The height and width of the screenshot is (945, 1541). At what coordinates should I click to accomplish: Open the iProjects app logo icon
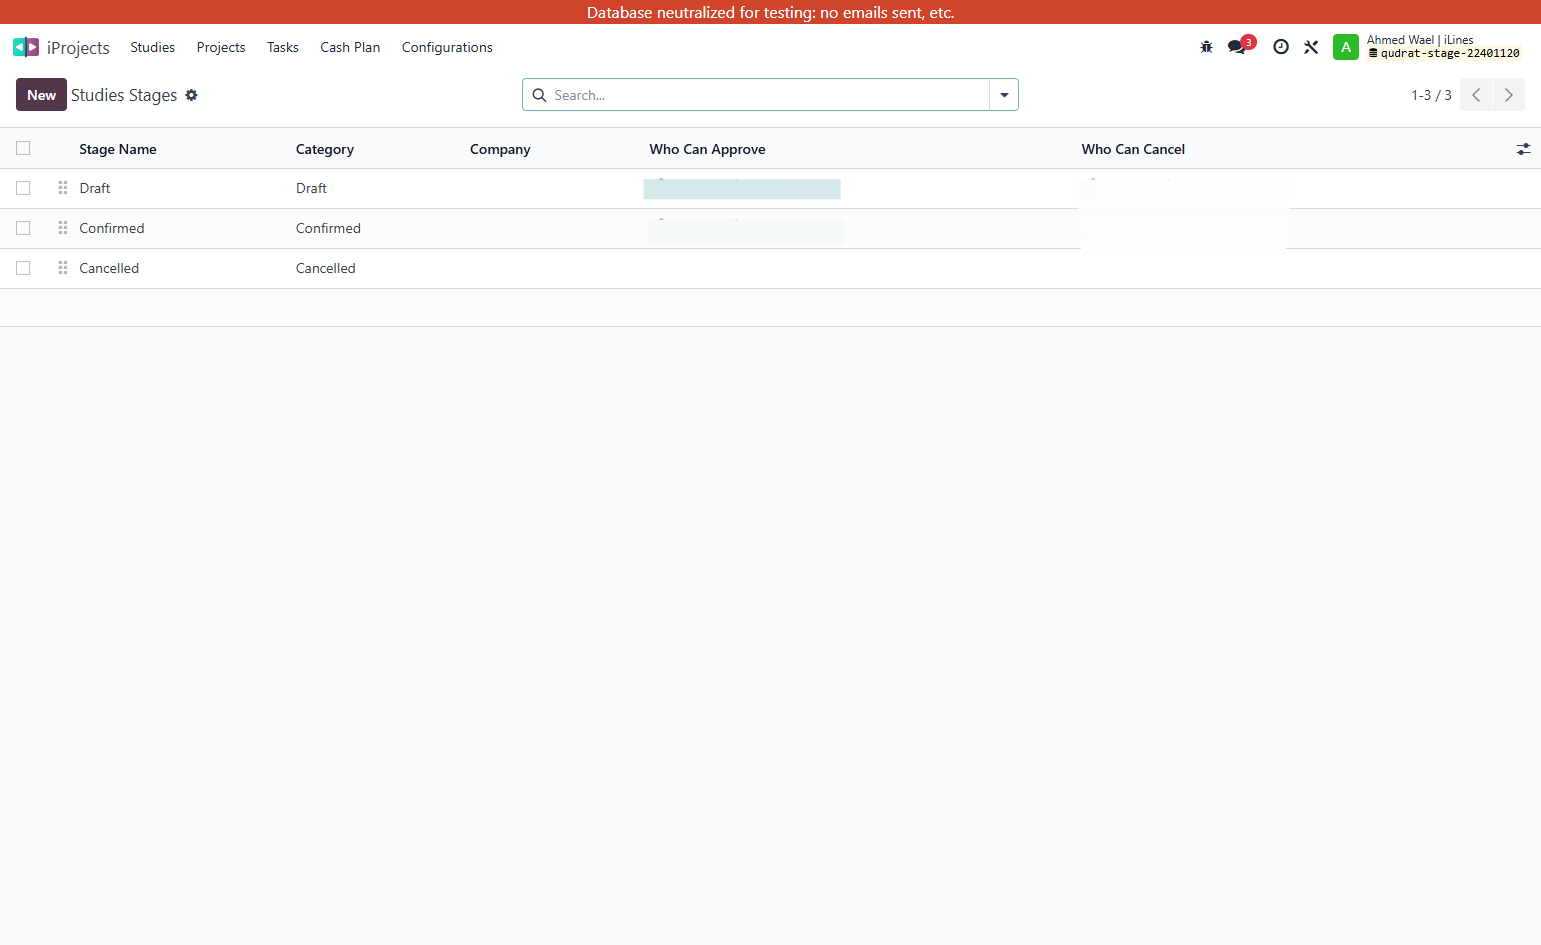tap(26, 47)
